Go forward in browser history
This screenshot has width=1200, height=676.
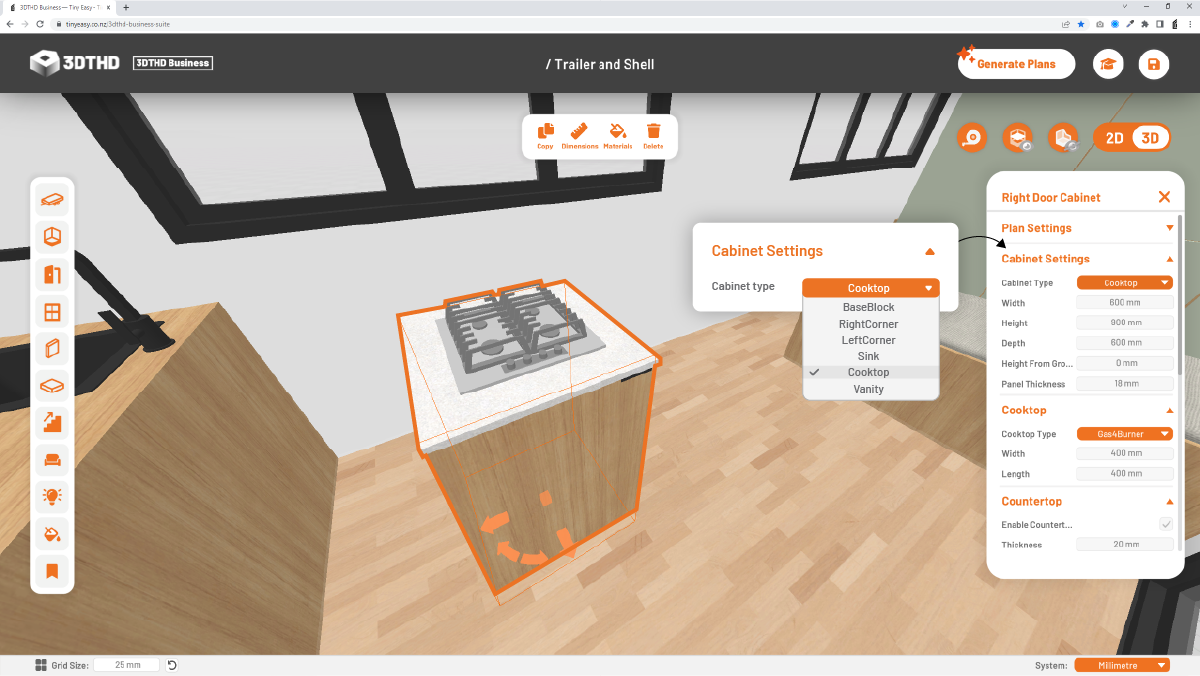tap(25, 23)
